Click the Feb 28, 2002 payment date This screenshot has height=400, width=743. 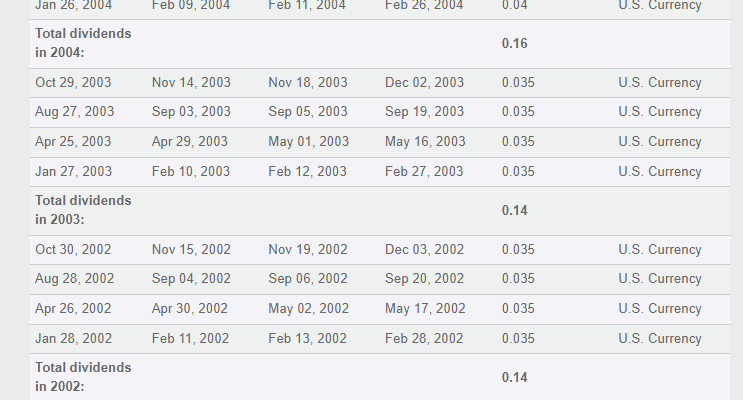tap(424, 338)
